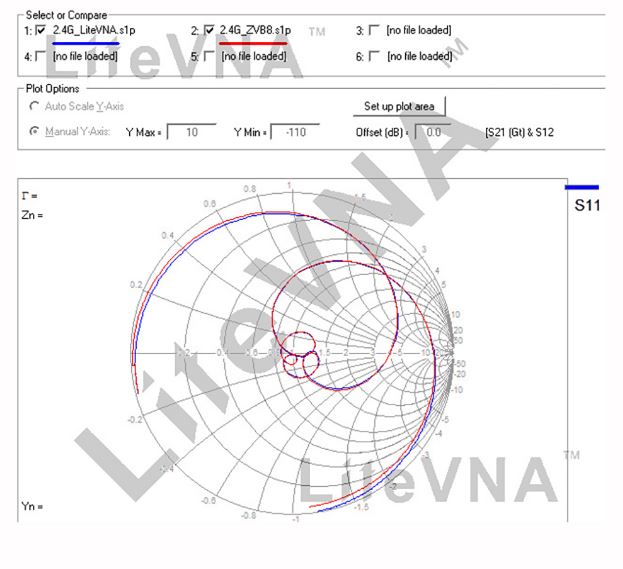
Task: Uncheck file slot 2 2.4G_ZVB8.s1p checkbox
Action: [x=209, y=30]
